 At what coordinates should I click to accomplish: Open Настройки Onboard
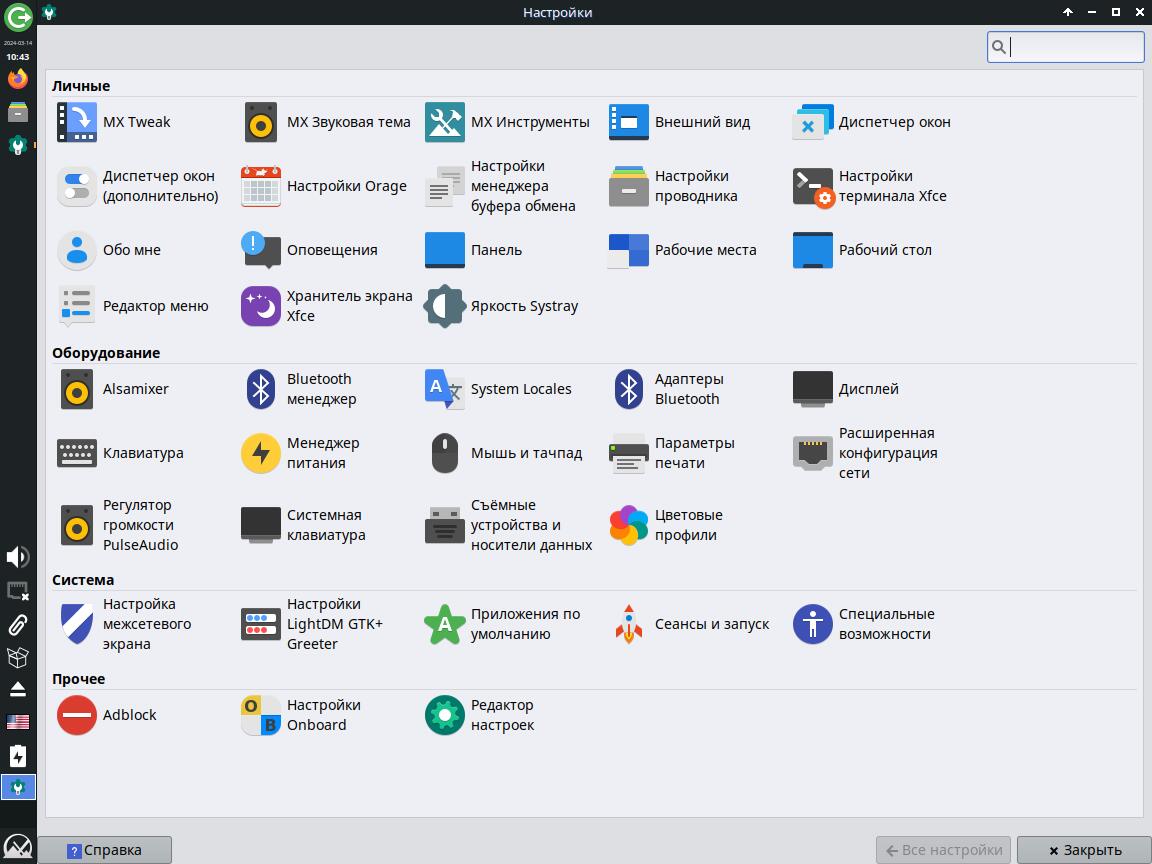pos(301,715)
